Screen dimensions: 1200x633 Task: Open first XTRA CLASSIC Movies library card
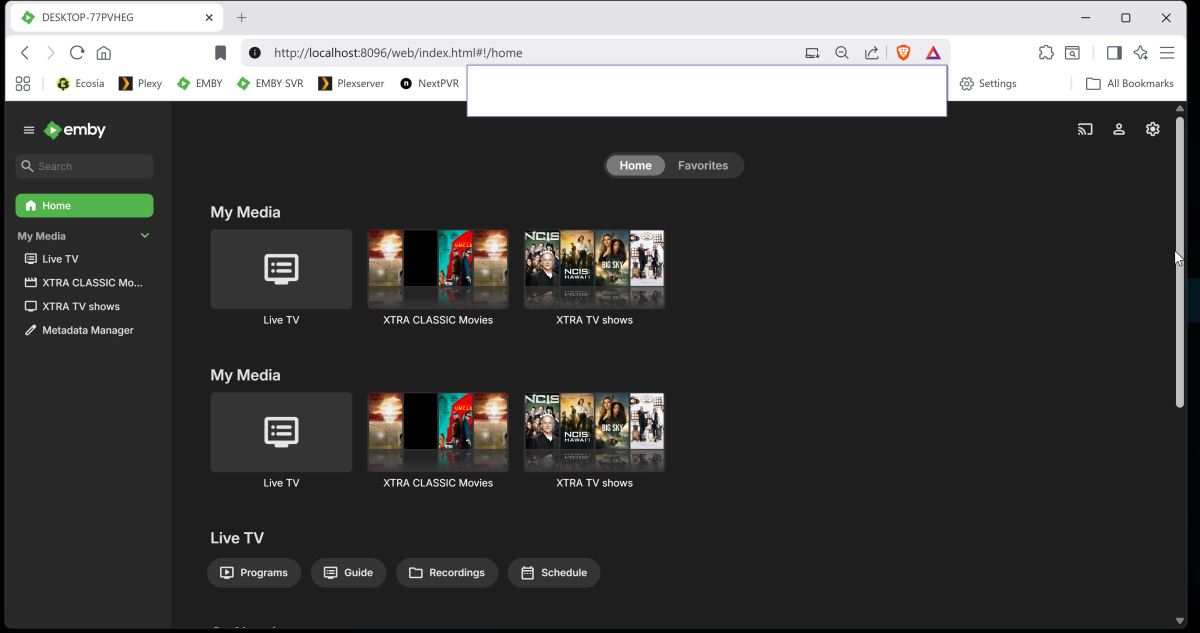(x=438, y=270)
